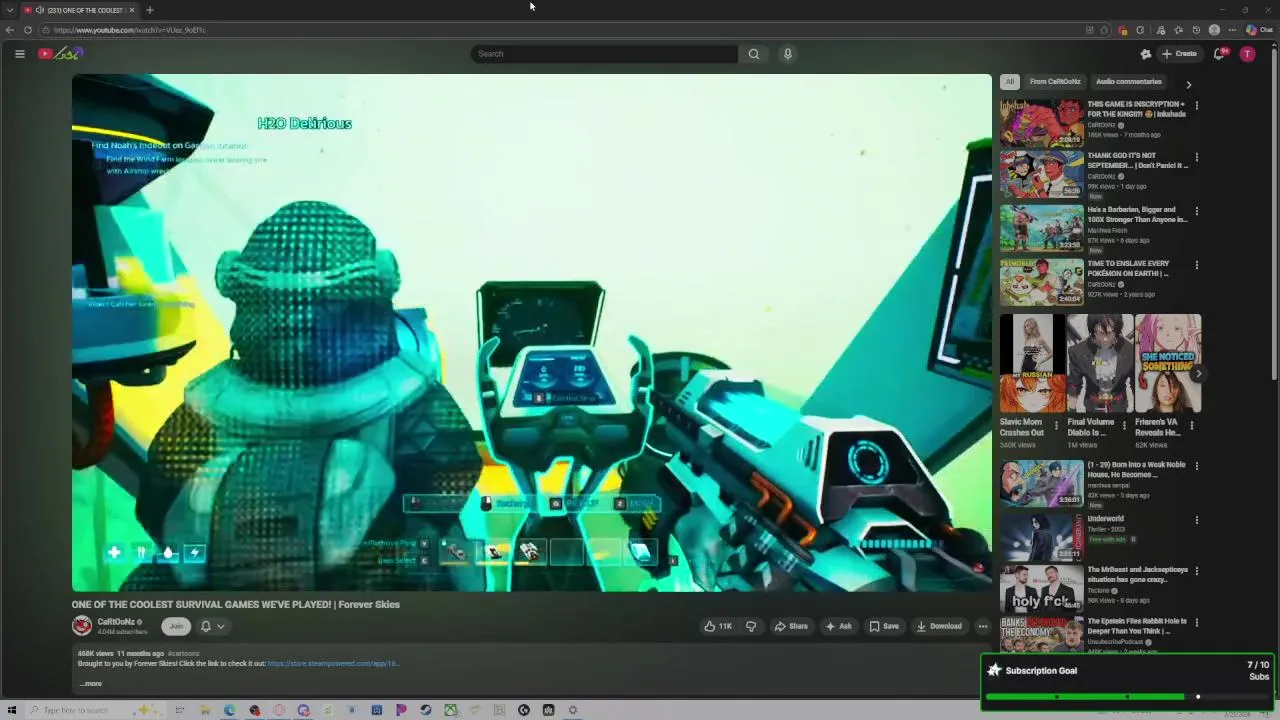Open options menu for Barbarian video
The width and height of the screenshot is (1280, 720).
pyautogui.click(x=1196, y=211)
